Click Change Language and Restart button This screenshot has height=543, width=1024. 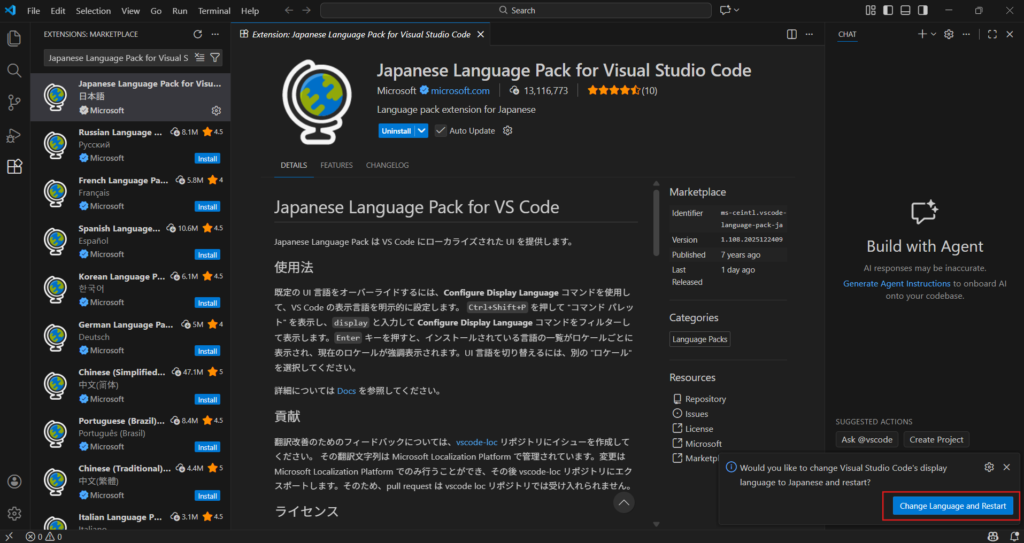pos(952,506)
